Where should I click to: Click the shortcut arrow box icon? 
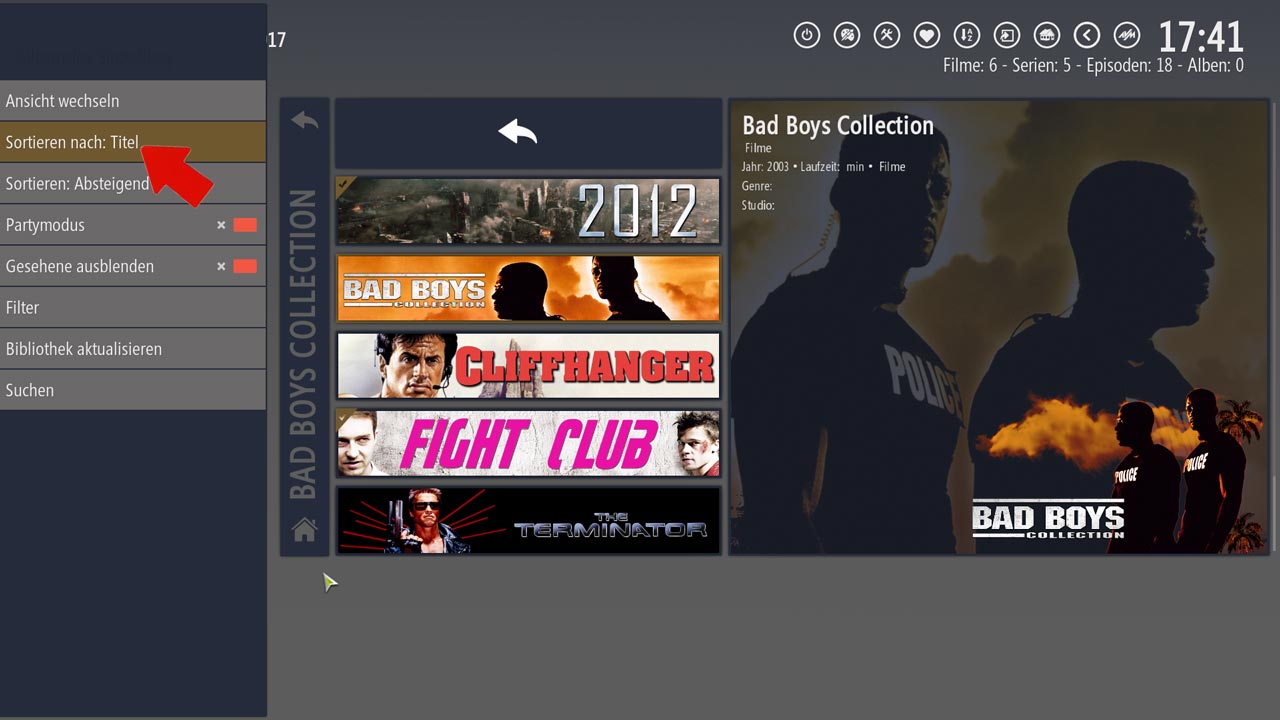[x=1006, y=36]
